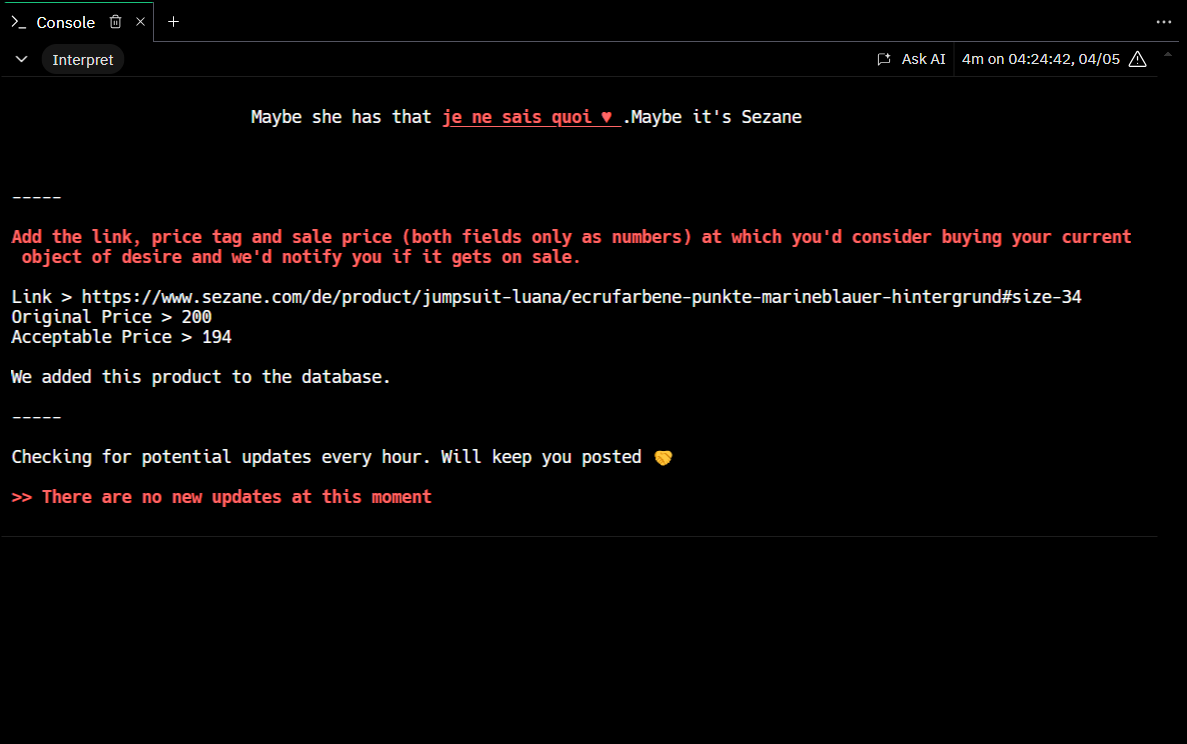Collapse the output with the chevron
The width and height of the screenshot is (1187, 744).
[21, 59]
